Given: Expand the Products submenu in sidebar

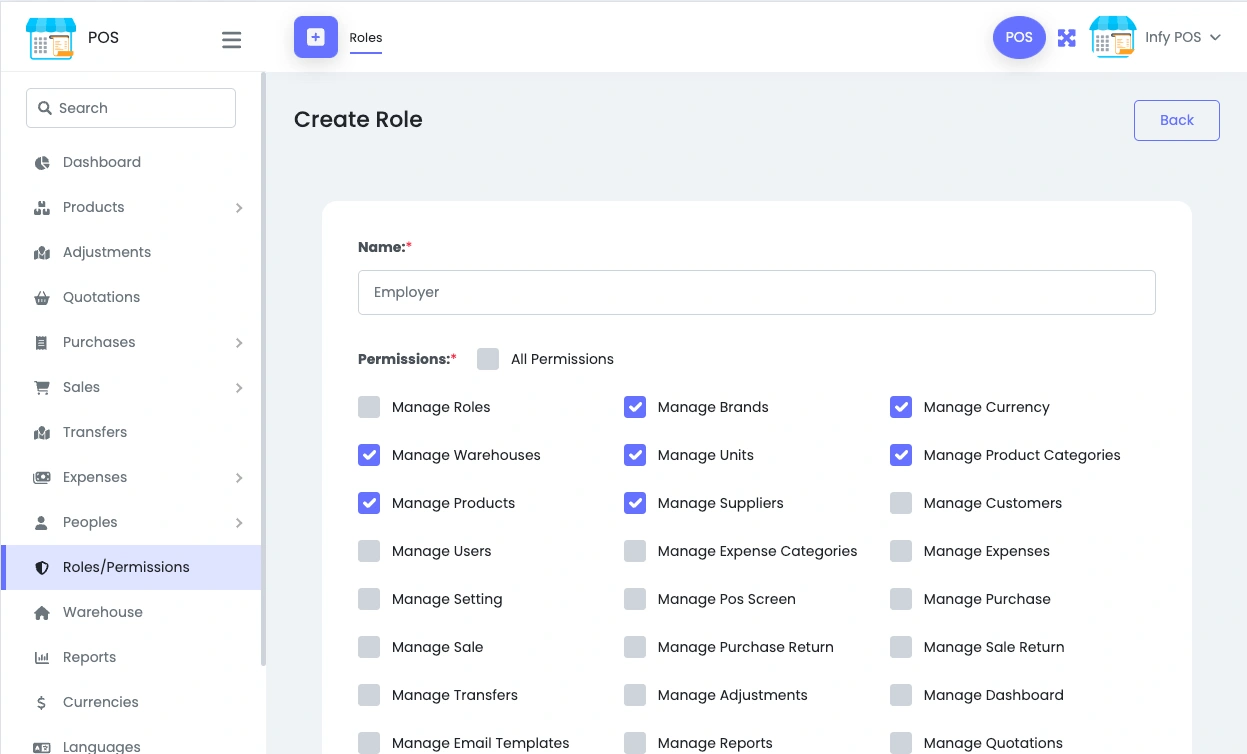Looking at the screenshot, I should click(x=239, y=208).
